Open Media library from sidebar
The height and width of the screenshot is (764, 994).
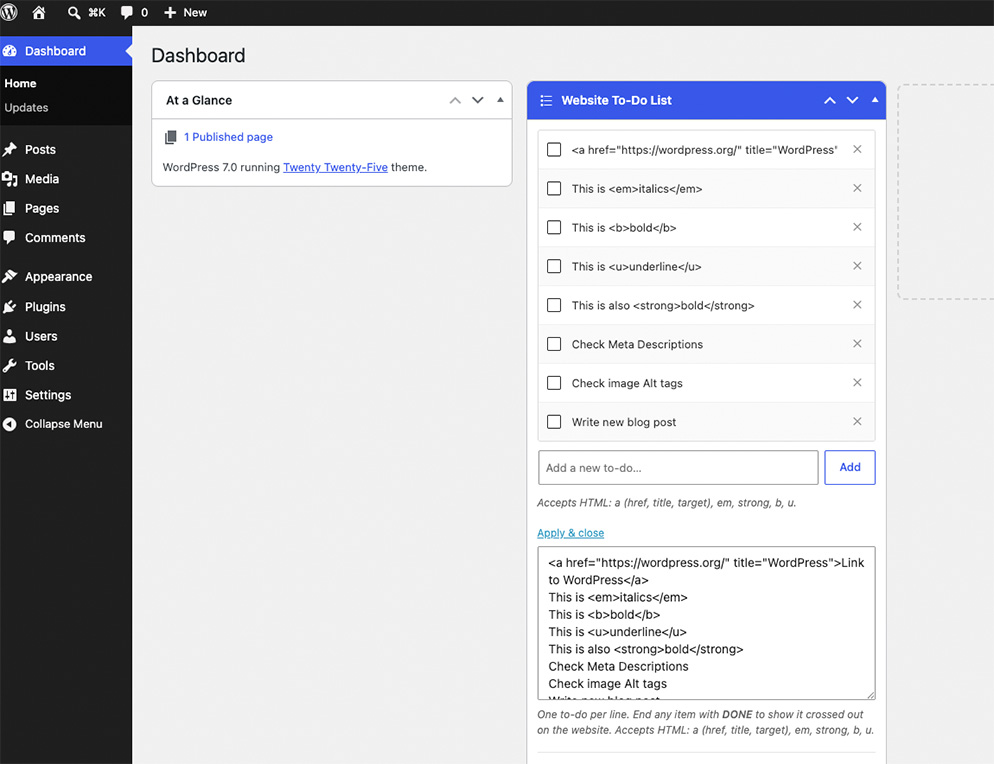tap(42, 179)
